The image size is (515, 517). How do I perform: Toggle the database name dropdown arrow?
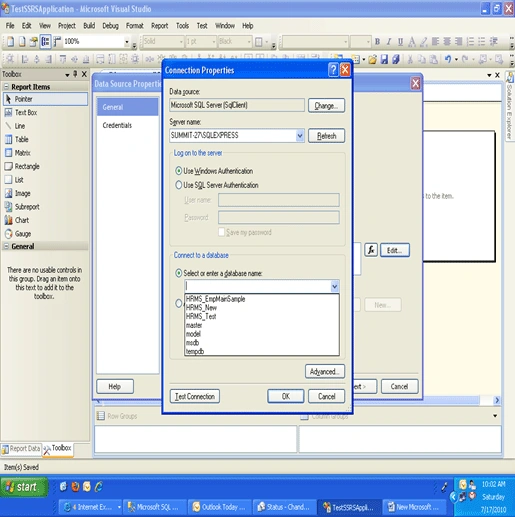tap(335, 286)
